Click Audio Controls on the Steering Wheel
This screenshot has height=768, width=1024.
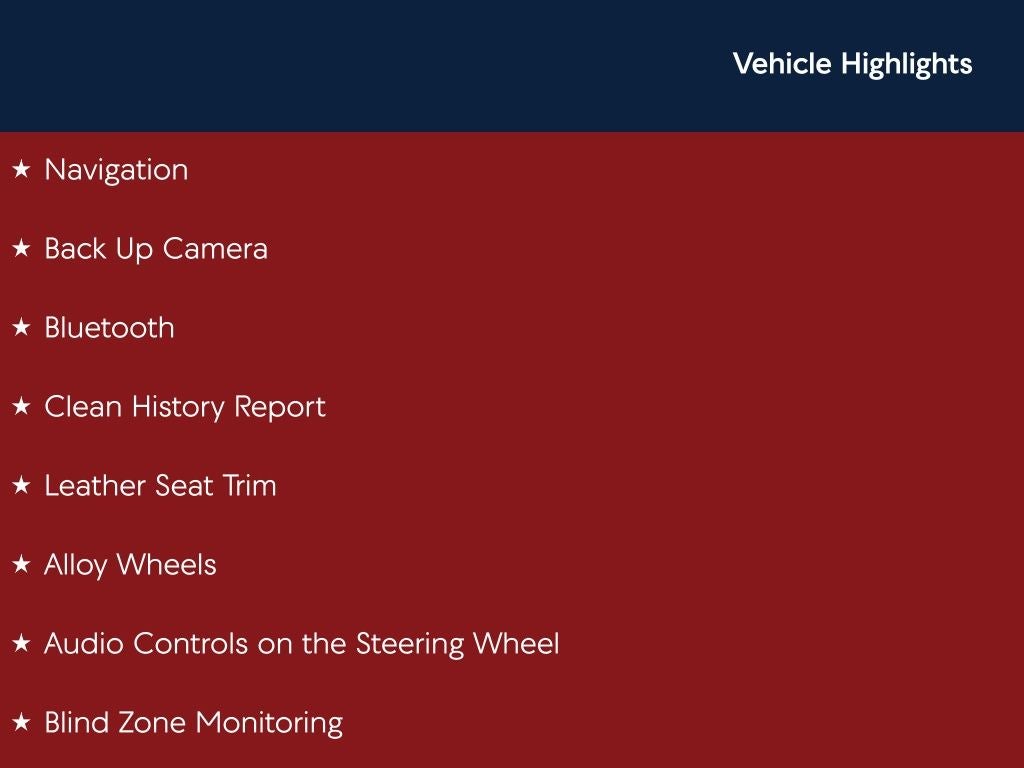[x=301, y=644]
